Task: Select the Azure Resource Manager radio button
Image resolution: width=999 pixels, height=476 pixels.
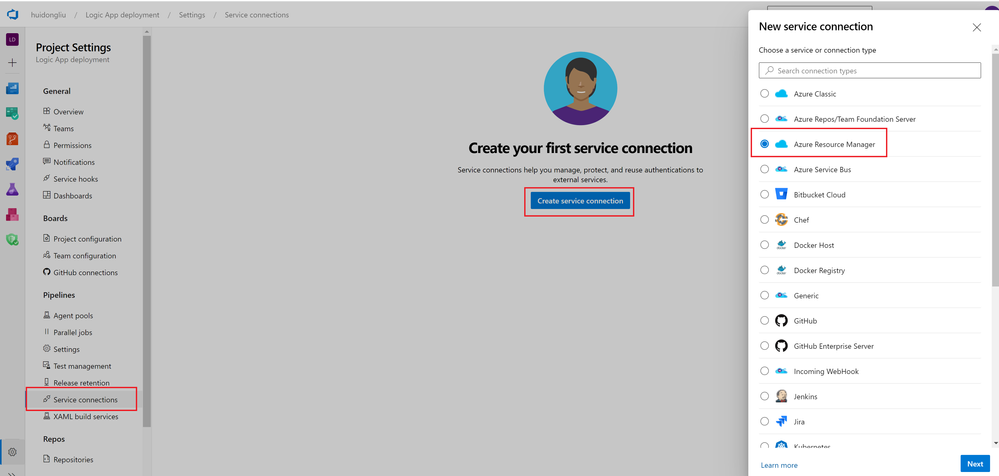Action: 765,145
